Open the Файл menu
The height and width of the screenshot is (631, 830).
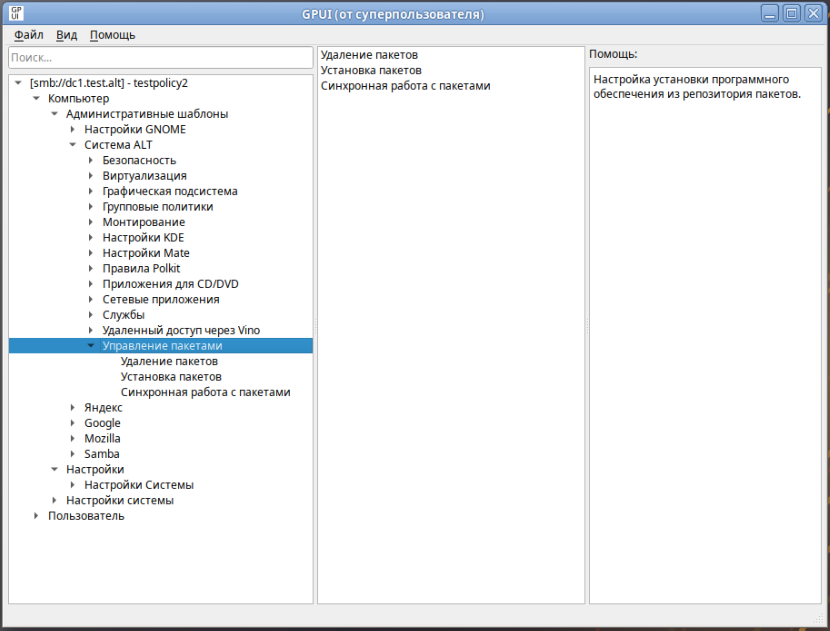pos(29,35)
